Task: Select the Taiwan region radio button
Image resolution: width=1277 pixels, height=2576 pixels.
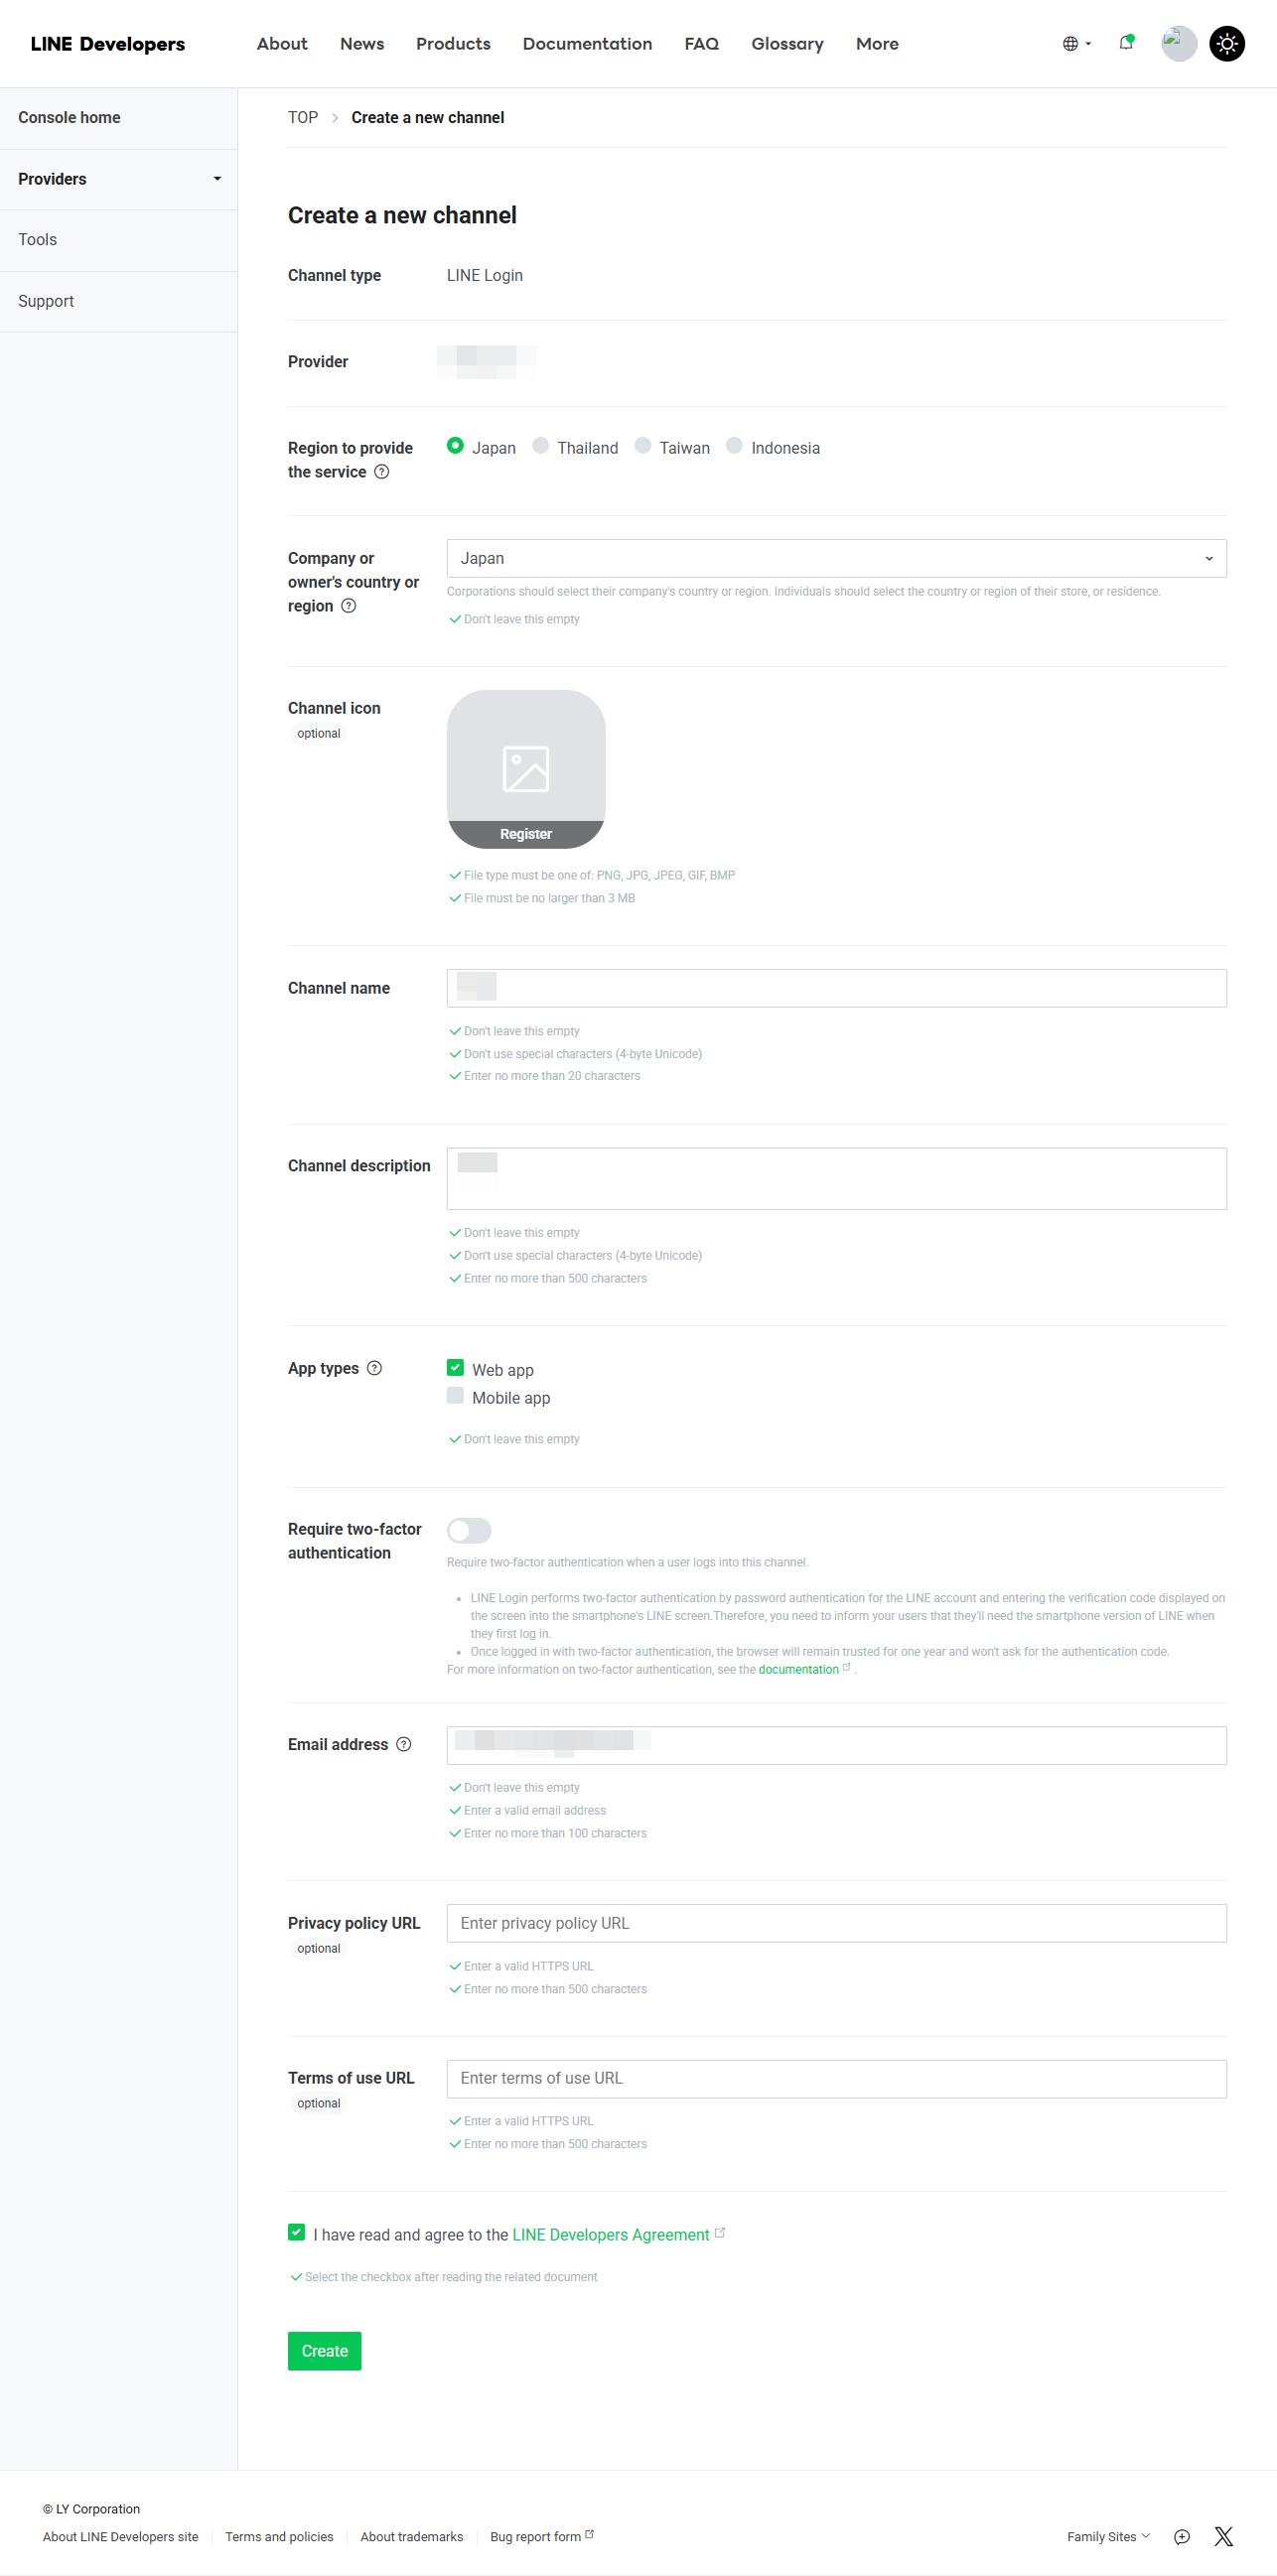Action: (643, 446)
